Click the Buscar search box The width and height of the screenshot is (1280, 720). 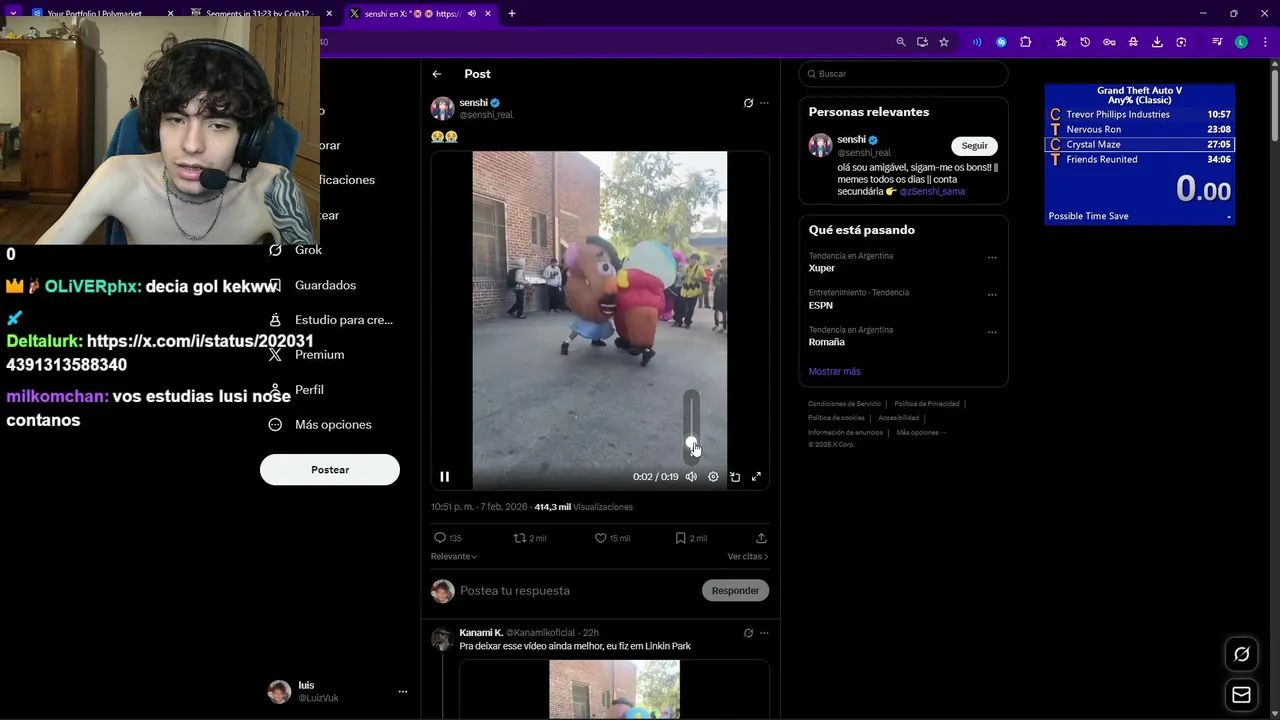(903, 74)
